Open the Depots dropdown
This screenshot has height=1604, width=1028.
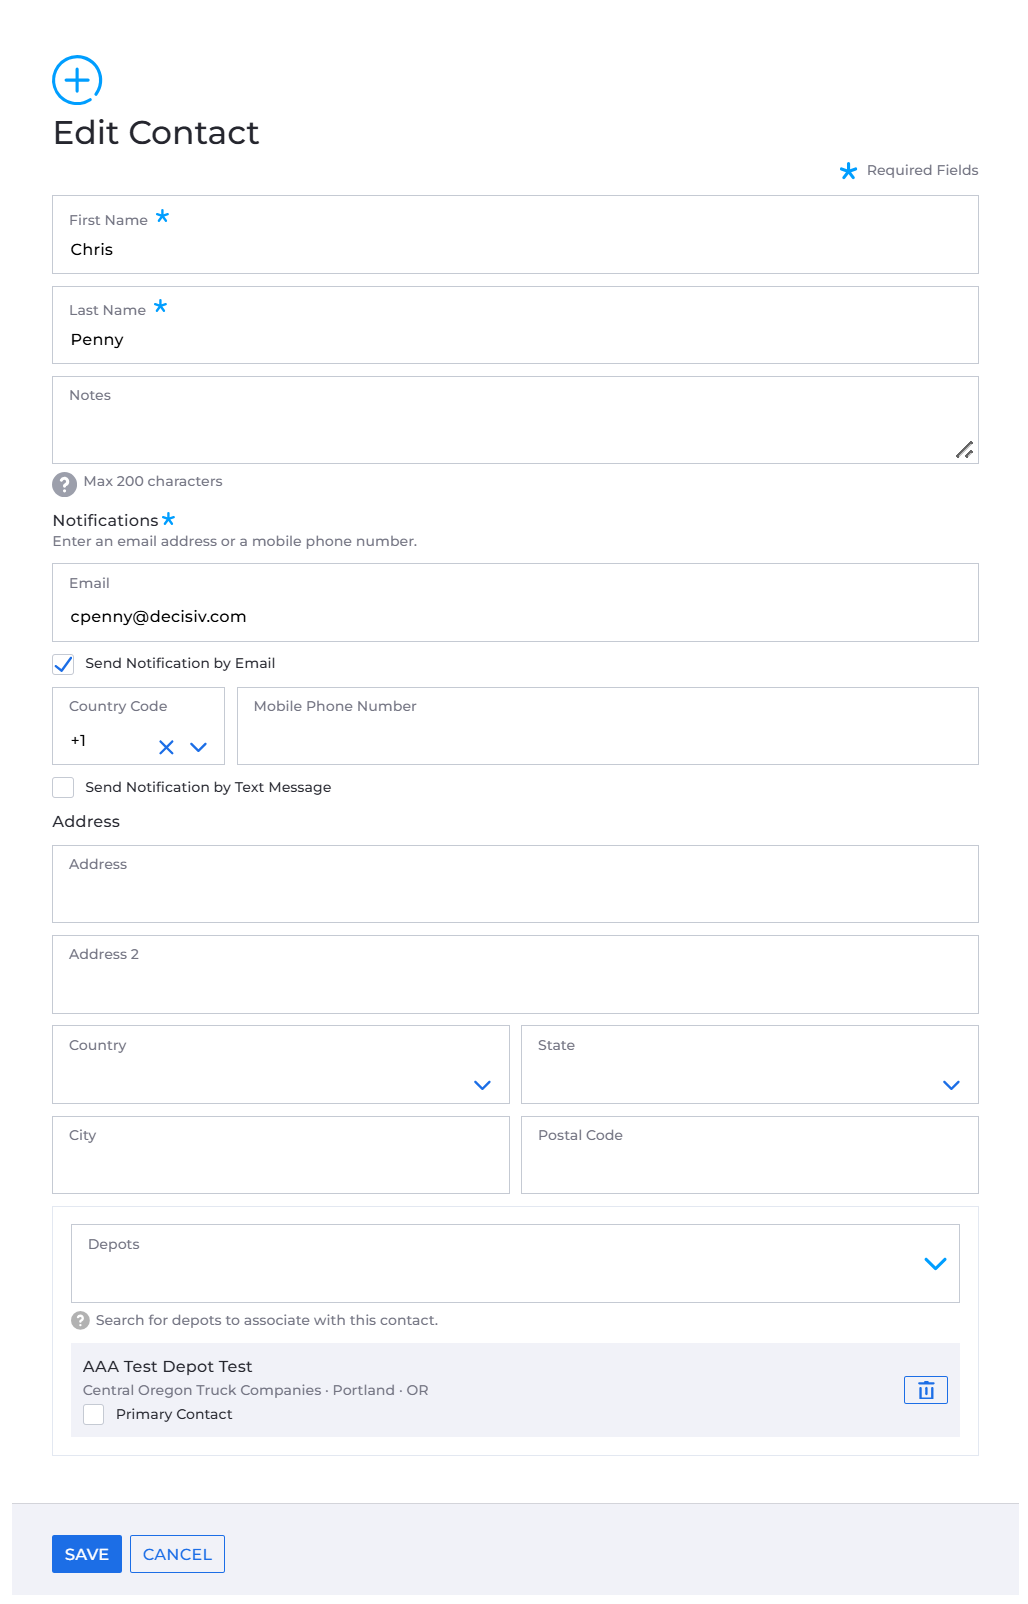pyautogui.click(x=935, y=1264)
